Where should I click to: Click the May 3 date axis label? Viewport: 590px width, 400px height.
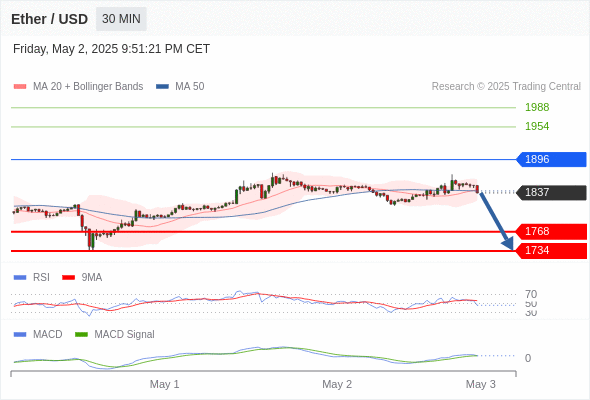(x=481, y=384)
